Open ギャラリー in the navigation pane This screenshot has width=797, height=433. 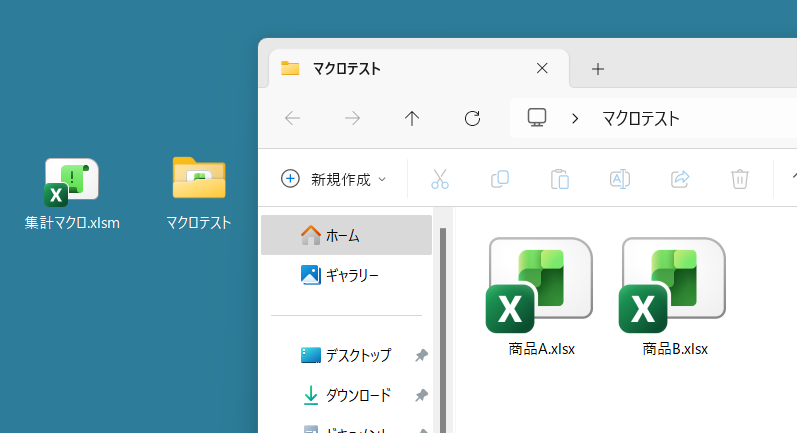click(x=350, y=274)
